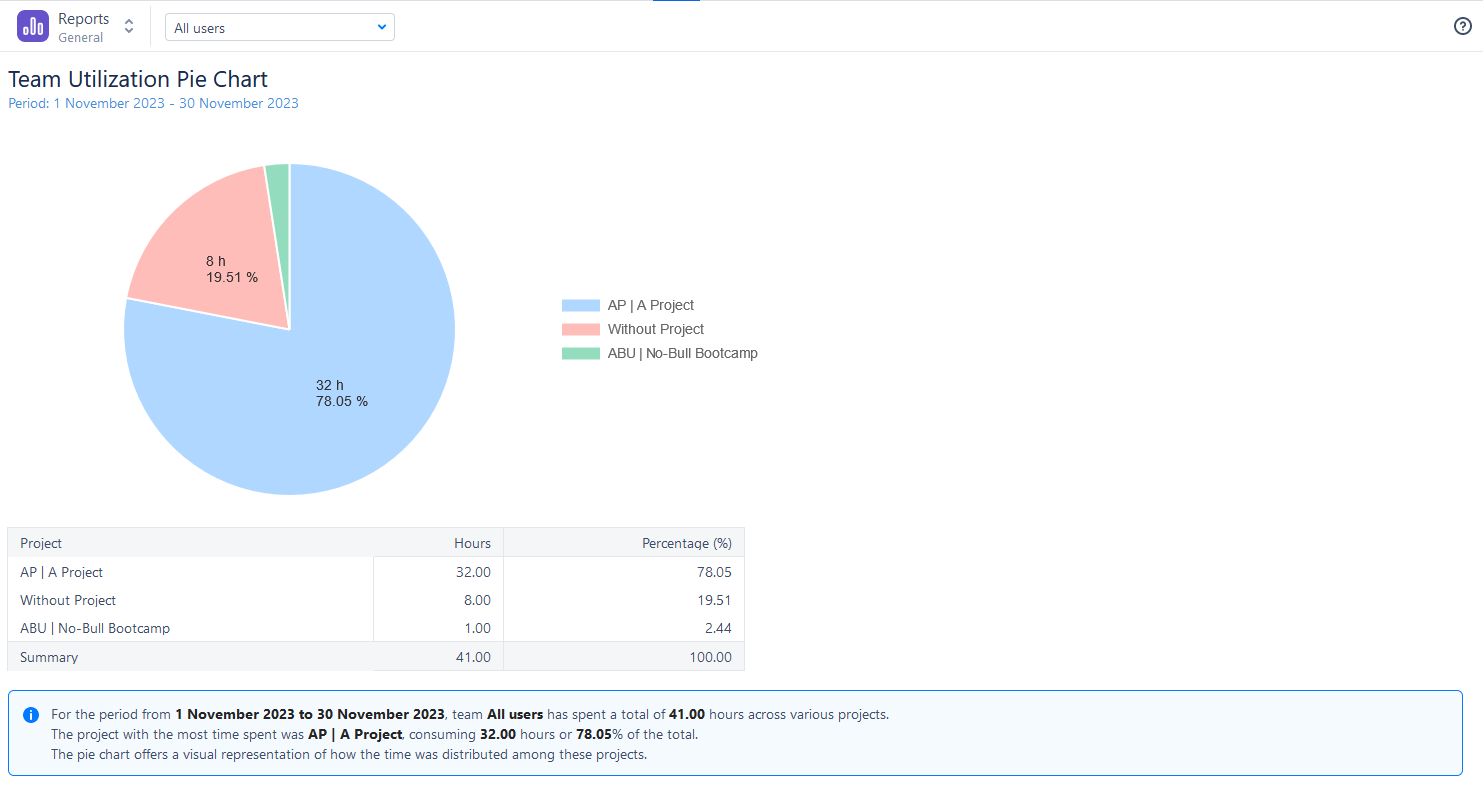This screenshot has height=790, width=1483.
Task: Click pink legend swatch for Without Project
Action: click(x=581, y=329)
